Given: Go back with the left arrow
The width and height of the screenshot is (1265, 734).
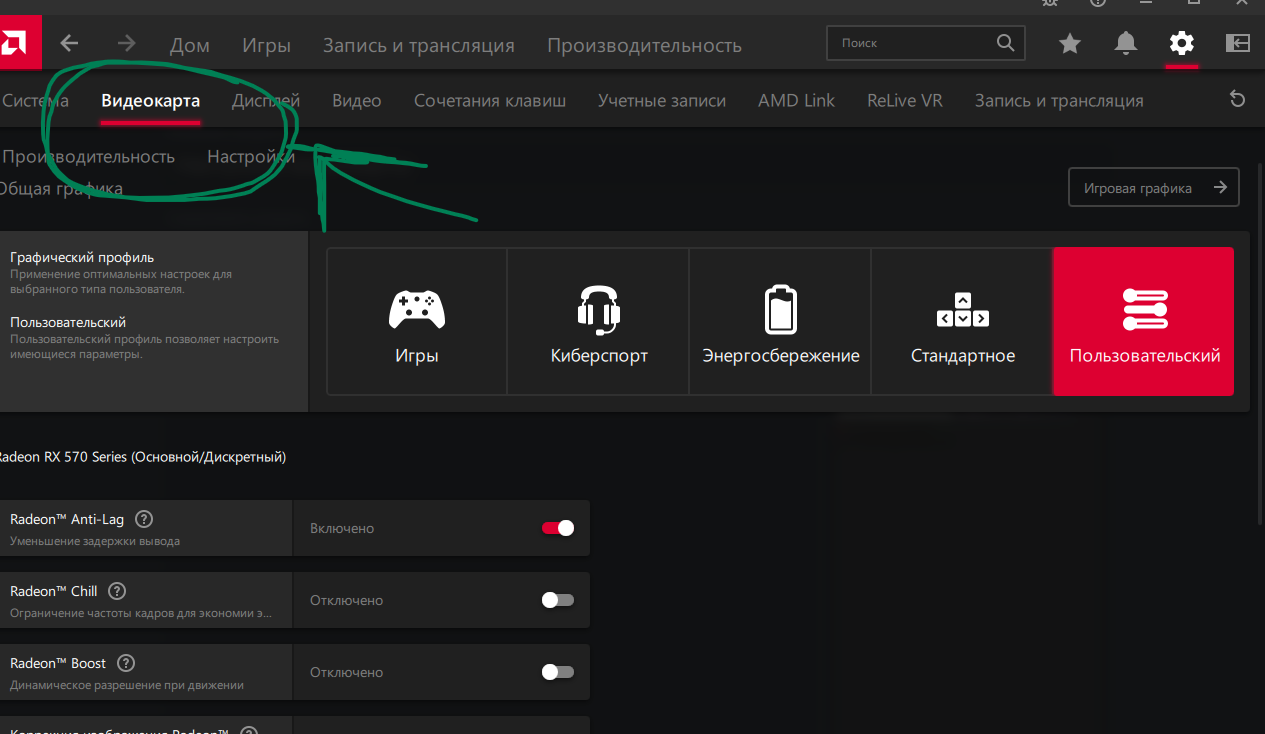Looking at the screenshot, I should coord(68,44).
